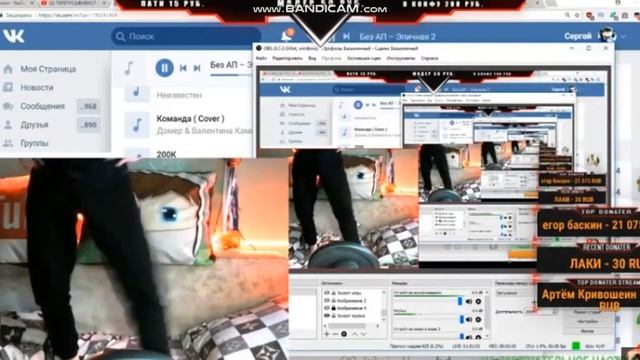Open settings gear of playback device channel
Screen dimensions: 640x360
478,301
